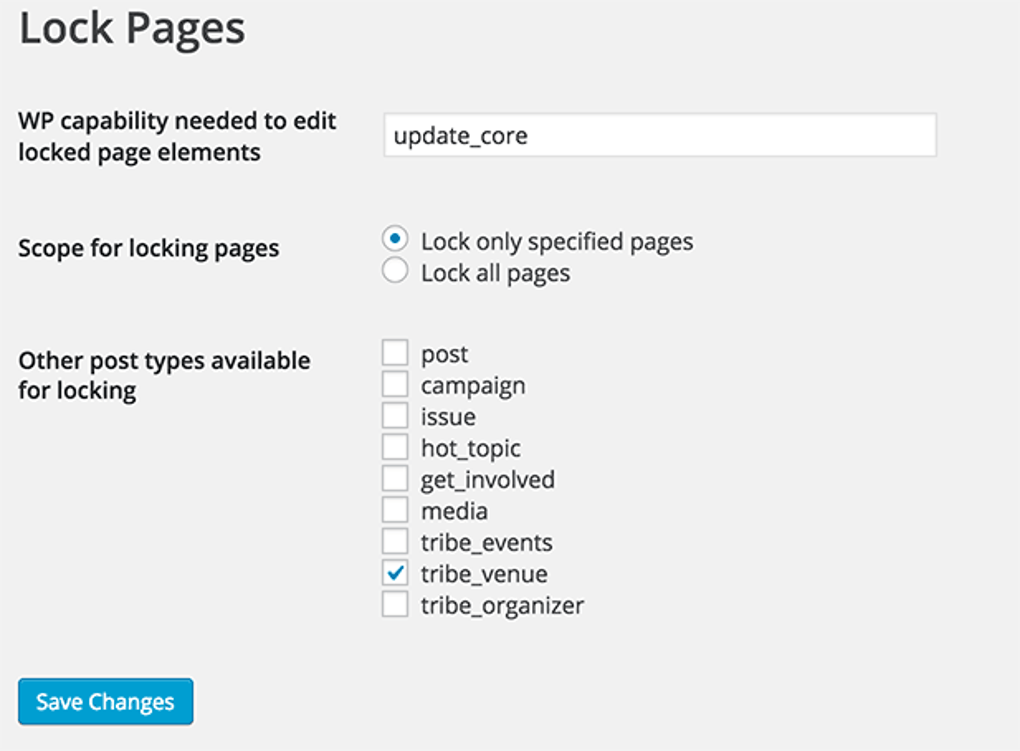Check the "get_involved" post type

pos(394,479)
